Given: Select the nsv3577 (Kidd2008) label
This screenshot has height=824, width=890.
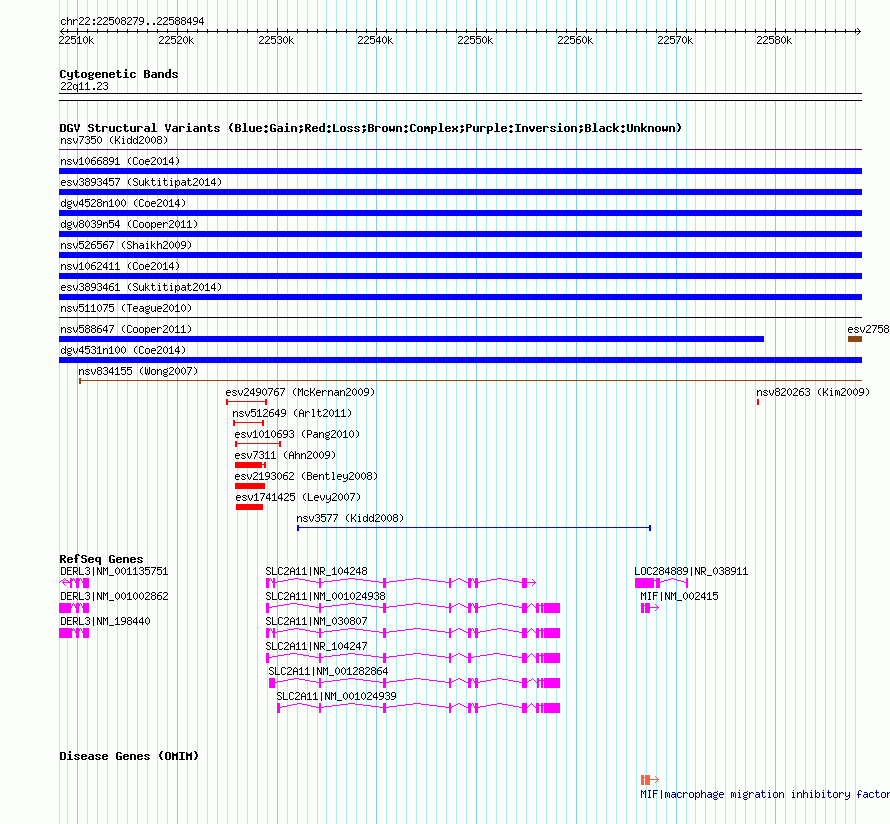Looking at the screenshot, I should (350, 518).
